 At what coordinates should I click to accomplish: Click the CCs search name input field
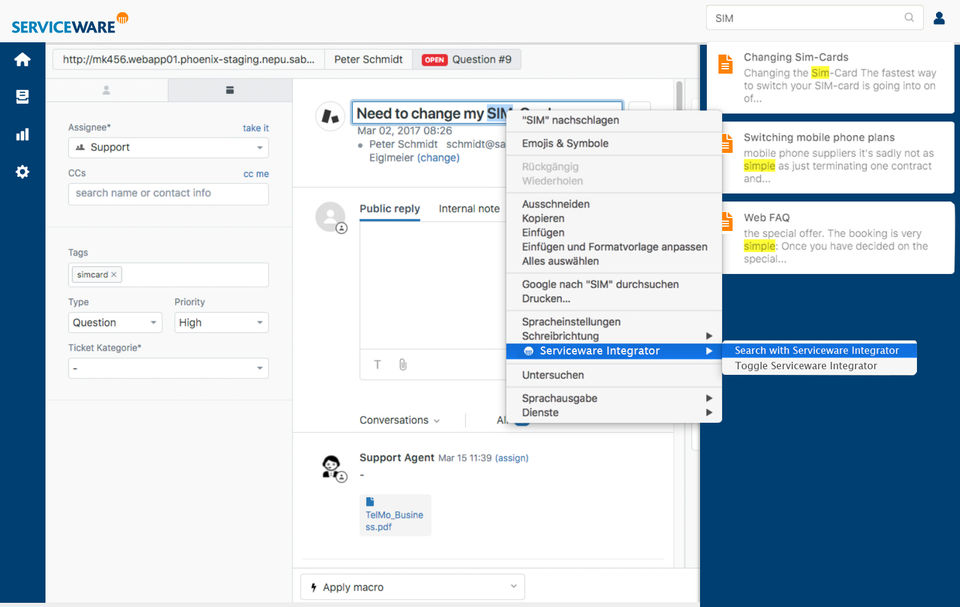168,194
